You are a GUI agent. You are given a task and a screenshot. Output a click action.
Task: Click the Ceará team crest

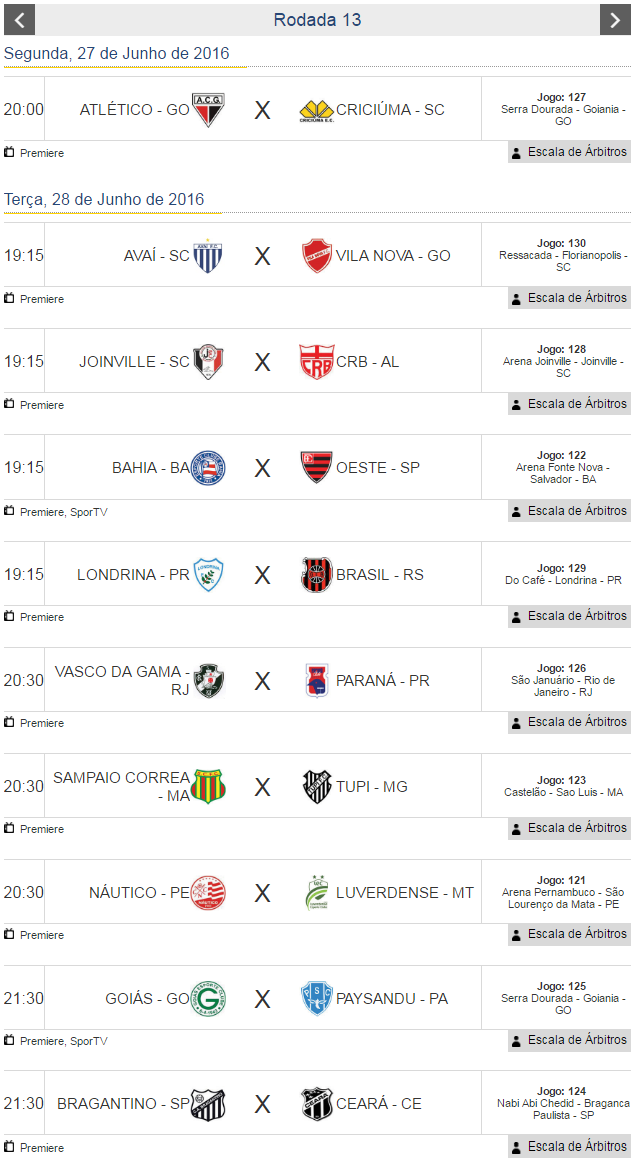click(316, 1104)
